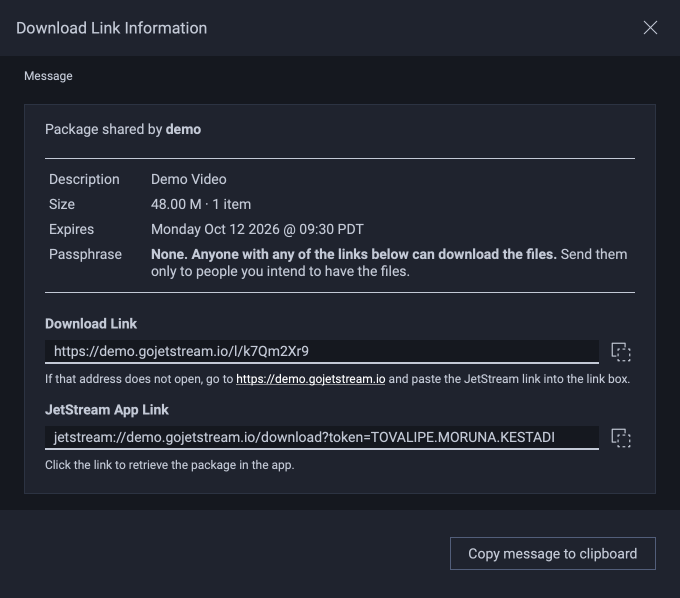Select the 'Demo Video' description text
The image size is (680, 598).
click(x=189, y=179)
